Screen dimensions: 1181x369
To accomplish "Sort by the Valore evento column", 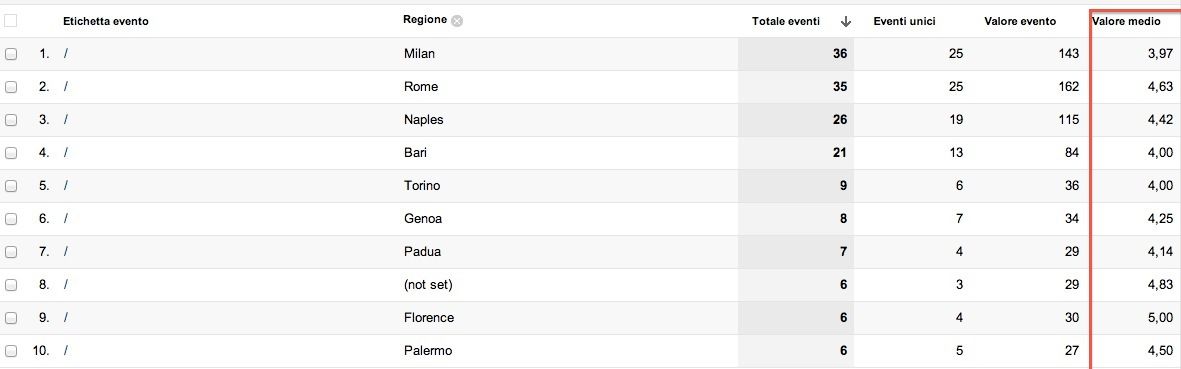I will pos(1020,21).
